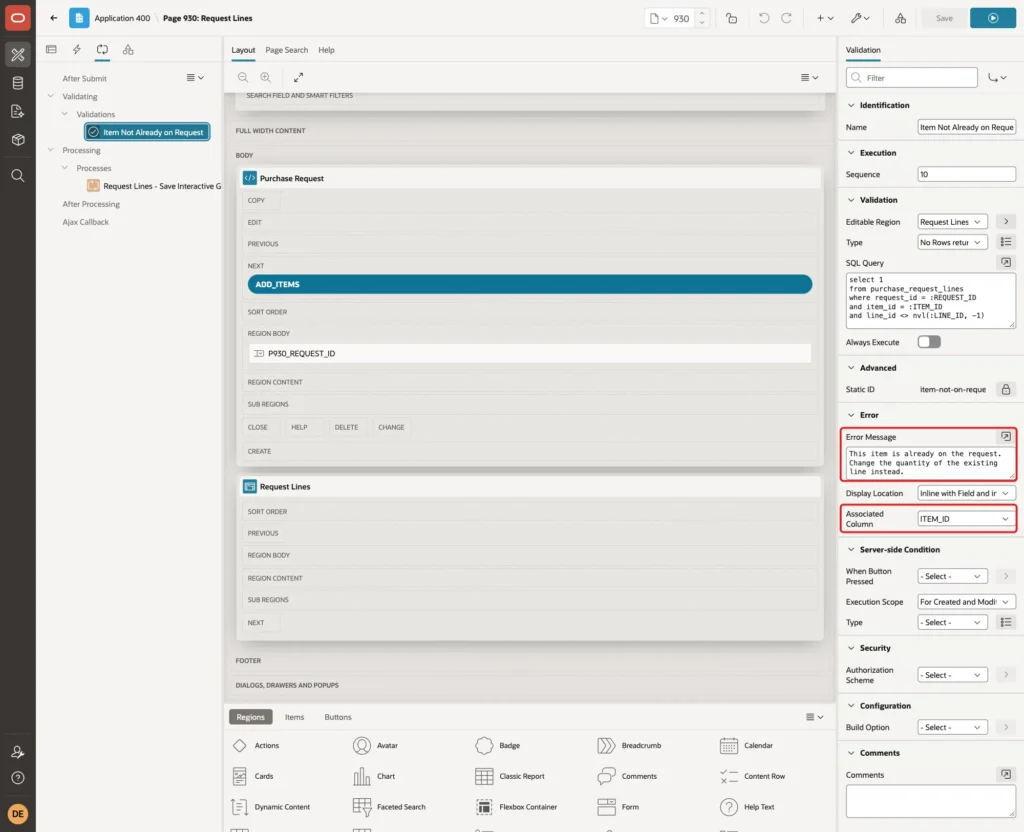Image resolution: width=1024 pixels, height=832 pixels.
Task: Click the validation Name input field
Action: (x=966, y=127)
